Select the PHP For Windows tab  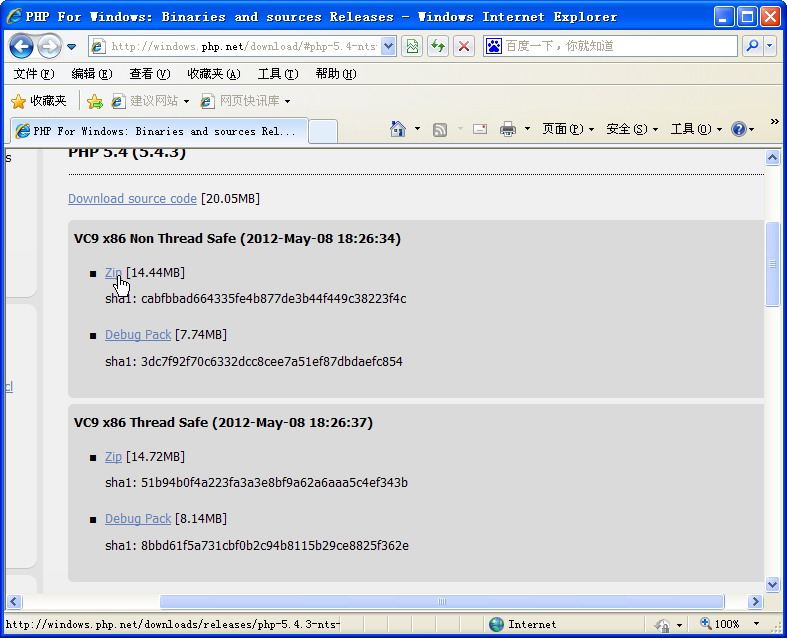(159, 131)
